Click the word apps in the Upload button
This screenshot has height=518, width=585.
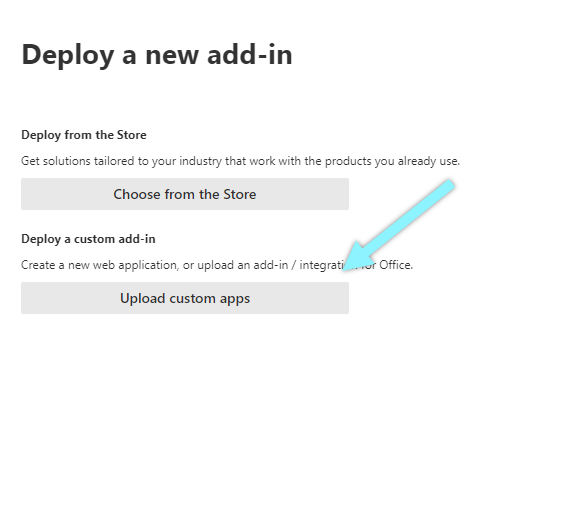point(235,299)
